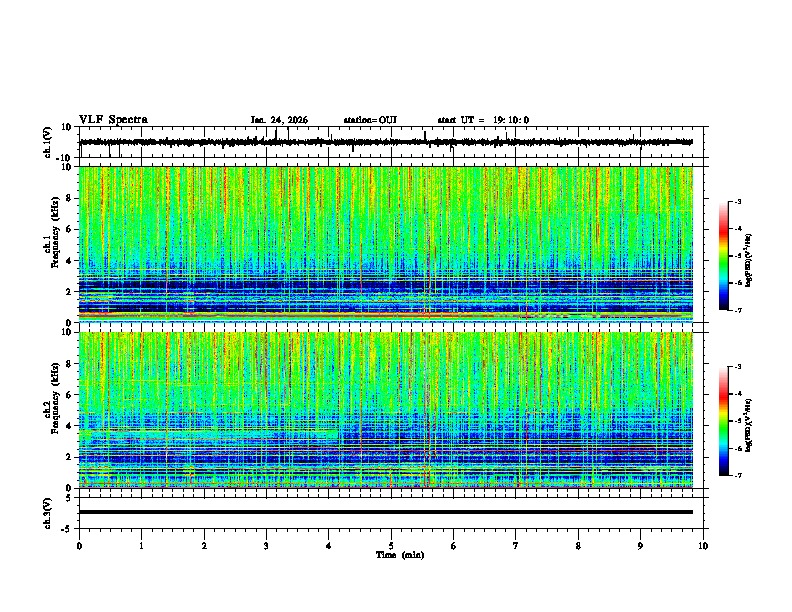Click the "5" tick on ch.3 voltage axis
This screenshot has height=612, width=792.
click(x=70, y=498)
